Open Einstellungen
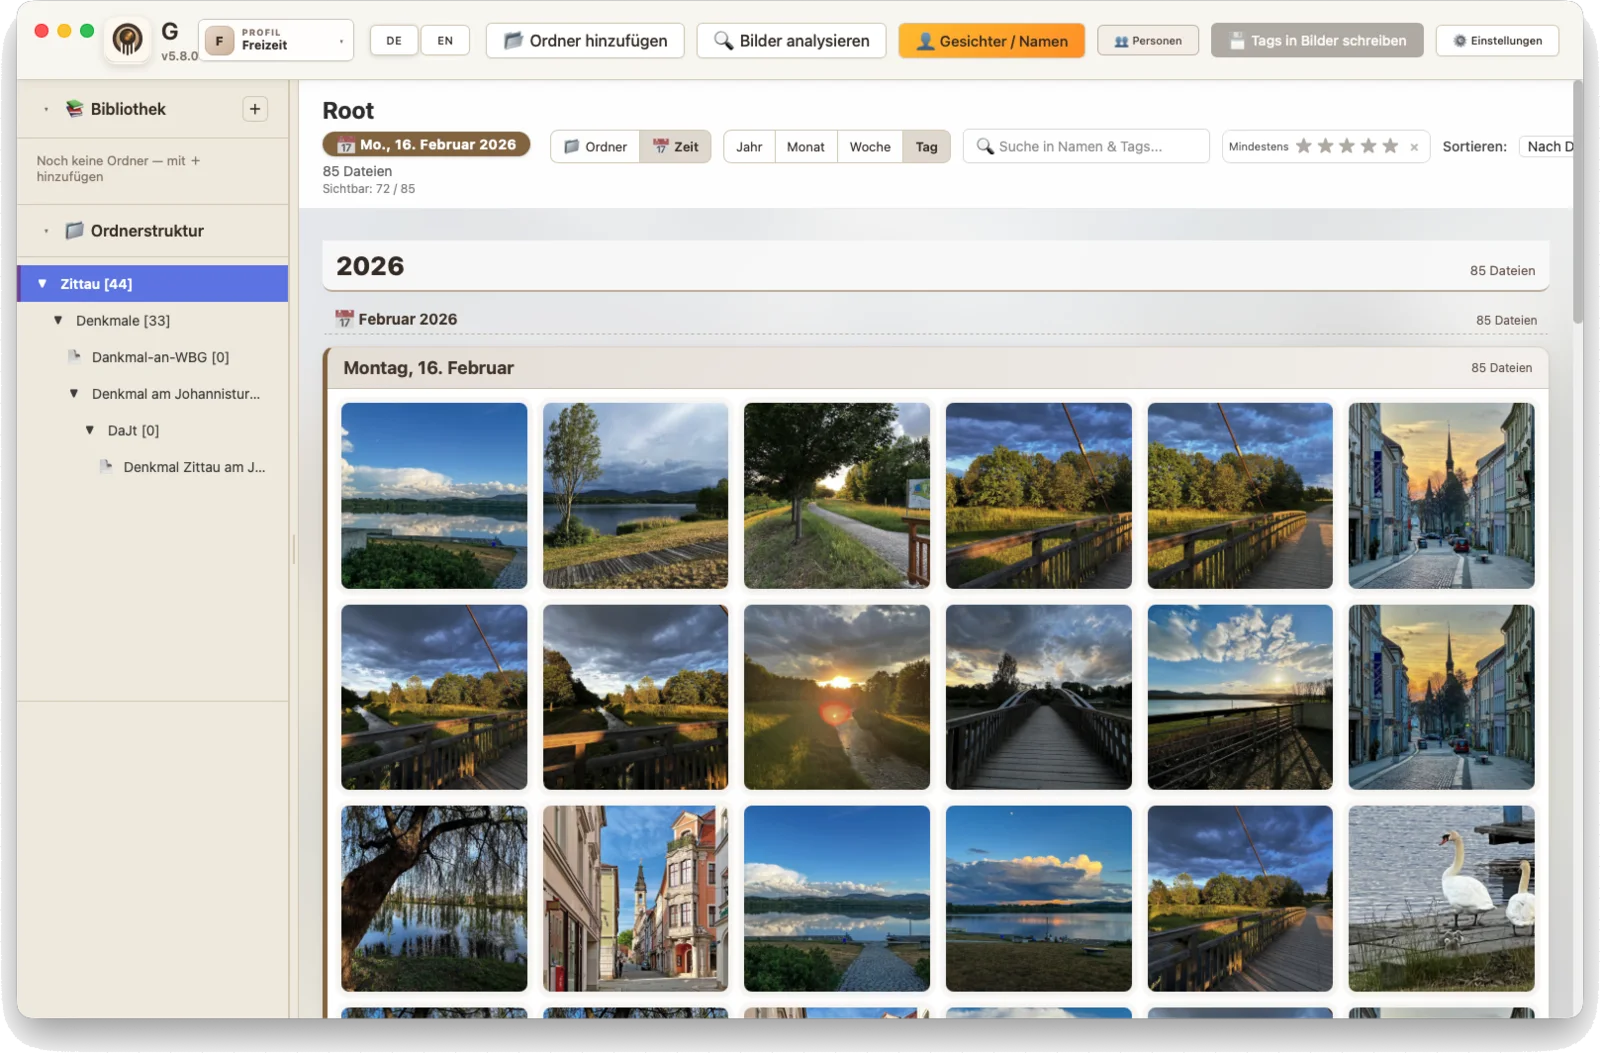 click(1497, 41)
